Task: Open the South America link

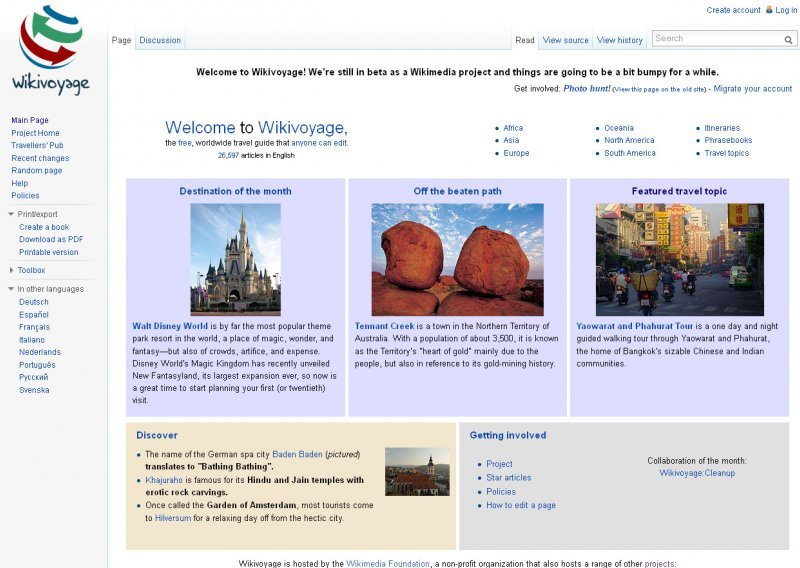Action: point(630,153)
